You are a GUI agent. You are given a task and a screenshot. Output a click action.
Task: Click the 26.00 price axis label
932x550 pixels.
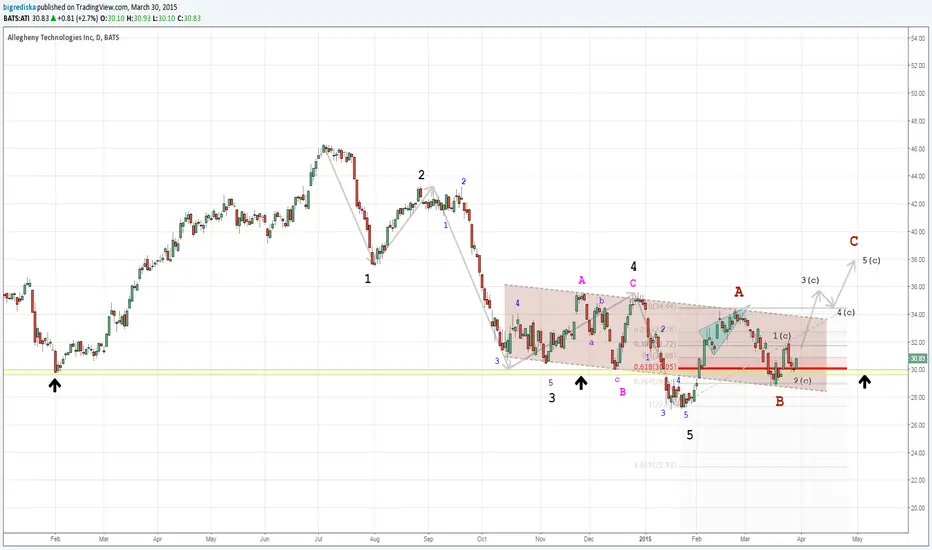(x=918, y=425)
